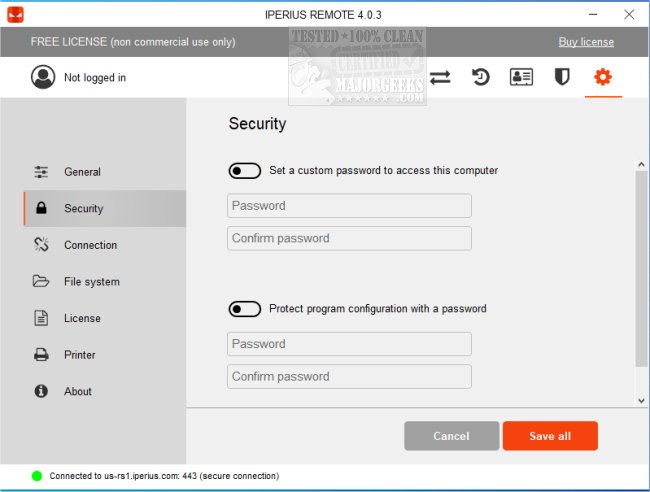Switch to the Connection settings section
The width and height of the screenshot is (650, 492).
click(x=90, y=245)
